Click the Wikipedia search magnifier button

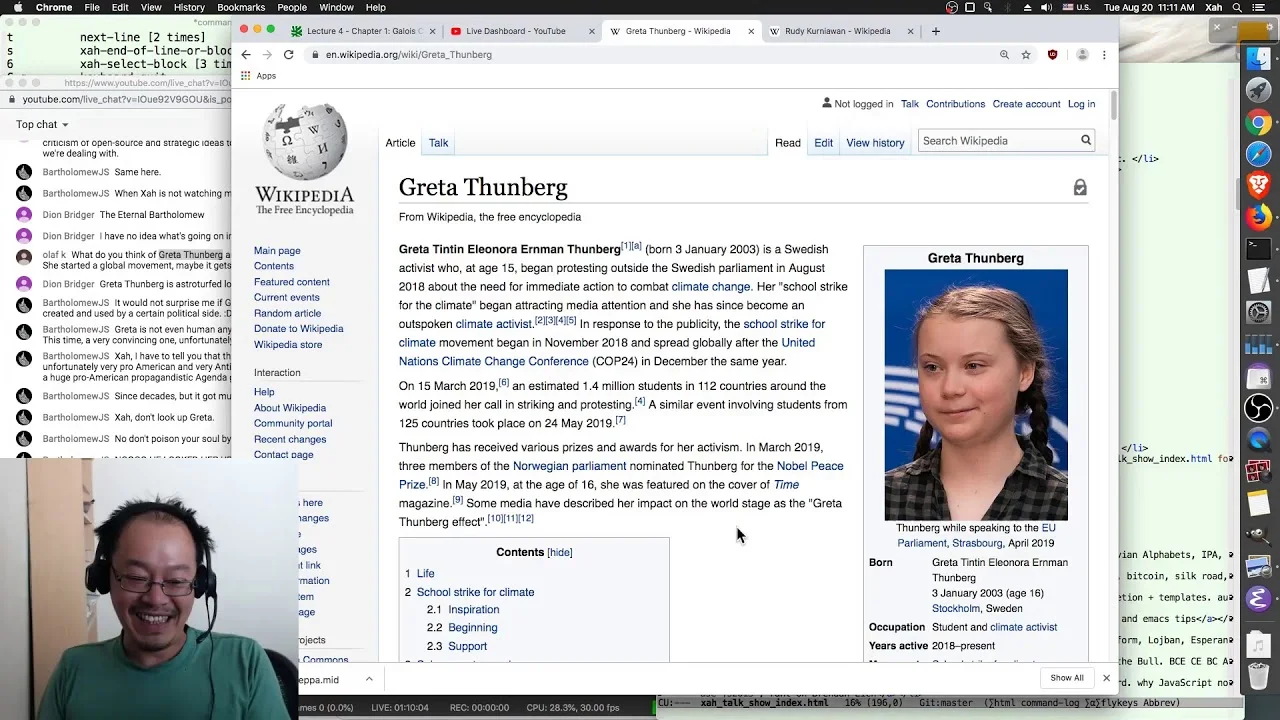point(1086,141)
